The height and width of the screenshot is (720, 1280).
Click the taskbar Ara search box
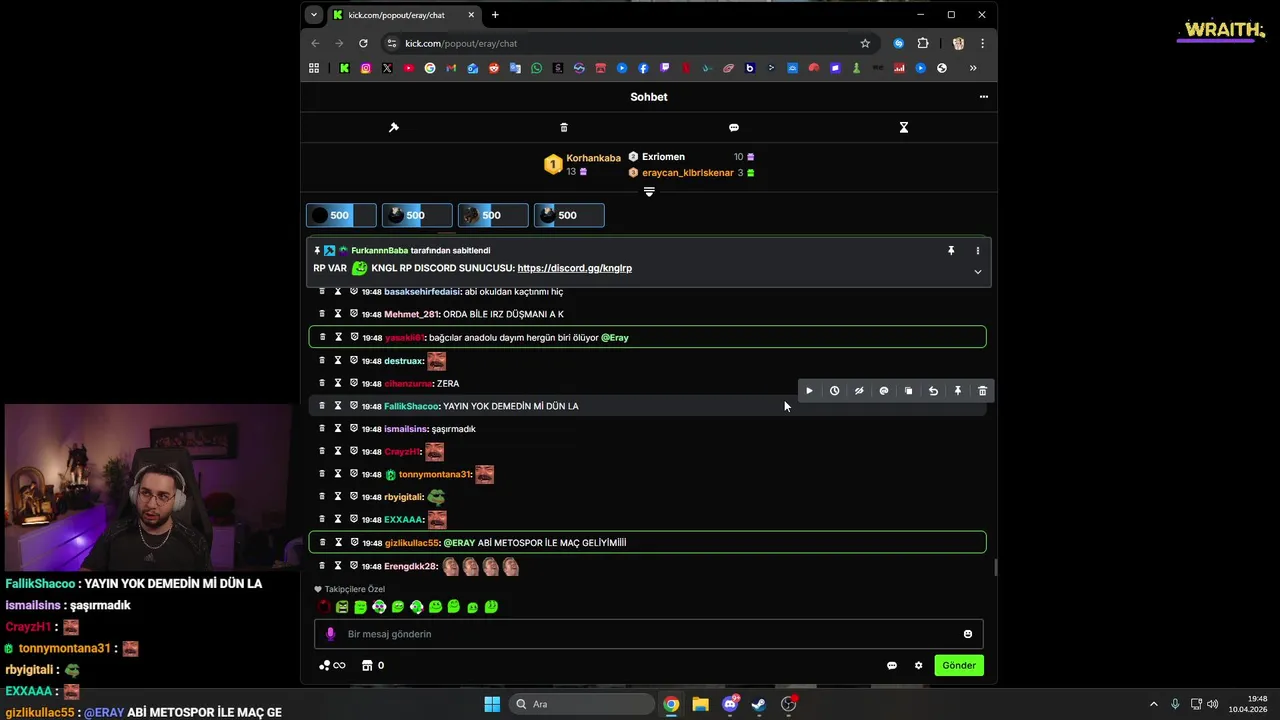[x=581, y=704]
